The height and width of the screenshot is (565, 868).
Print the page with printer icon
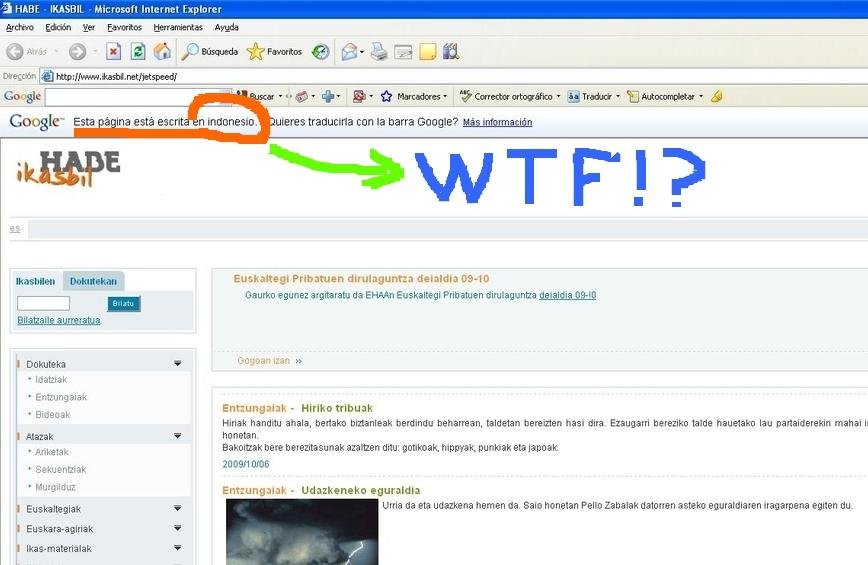(379, 51)
